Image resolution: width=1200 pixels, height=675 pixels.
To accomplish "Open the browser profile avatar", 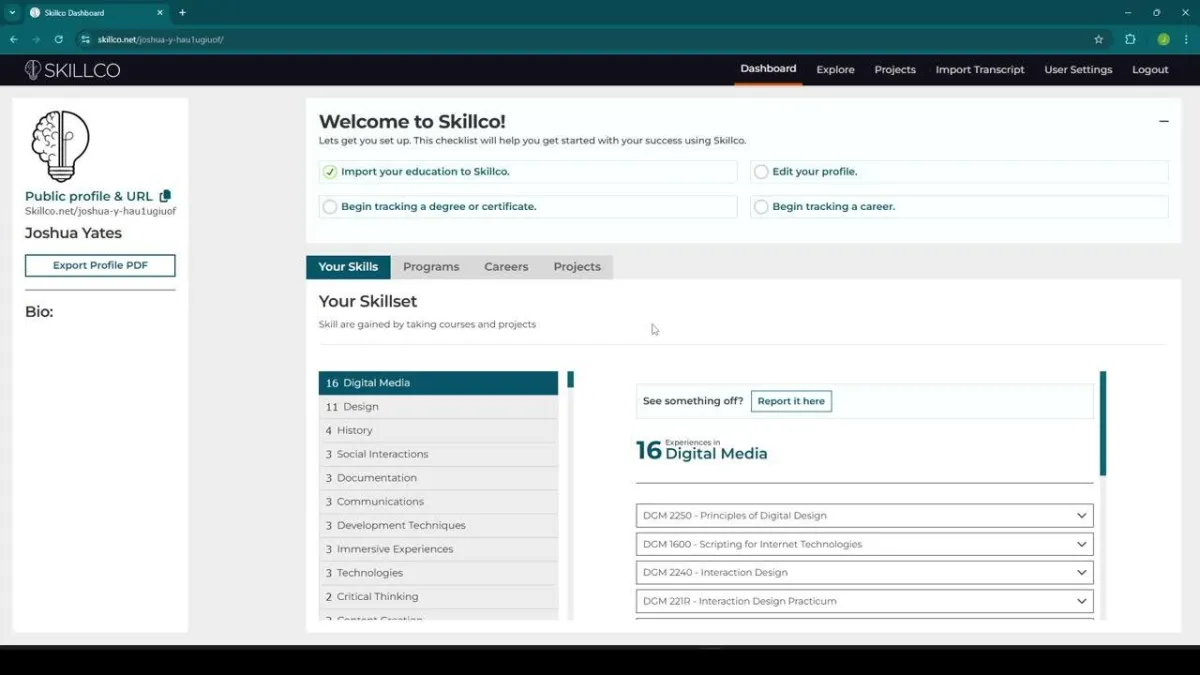I will pos(1163,40).
